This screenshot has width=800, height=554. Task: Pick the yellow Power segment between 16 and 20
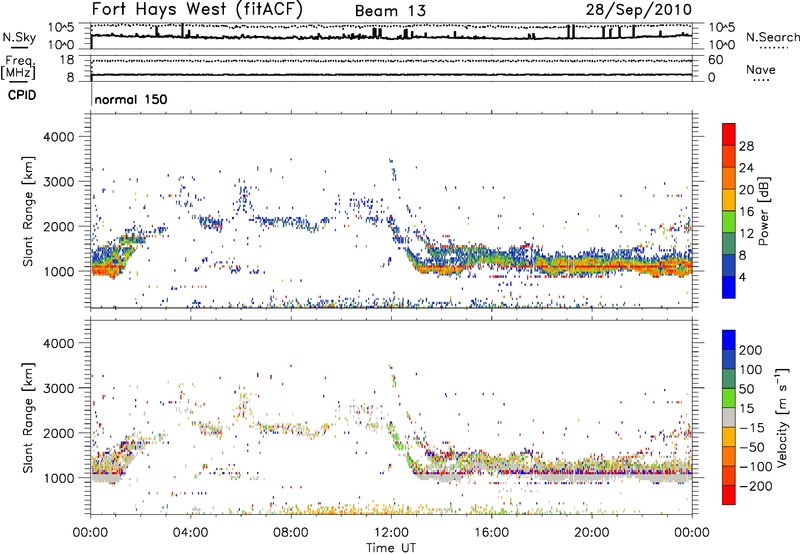click(x=729, y=199)
